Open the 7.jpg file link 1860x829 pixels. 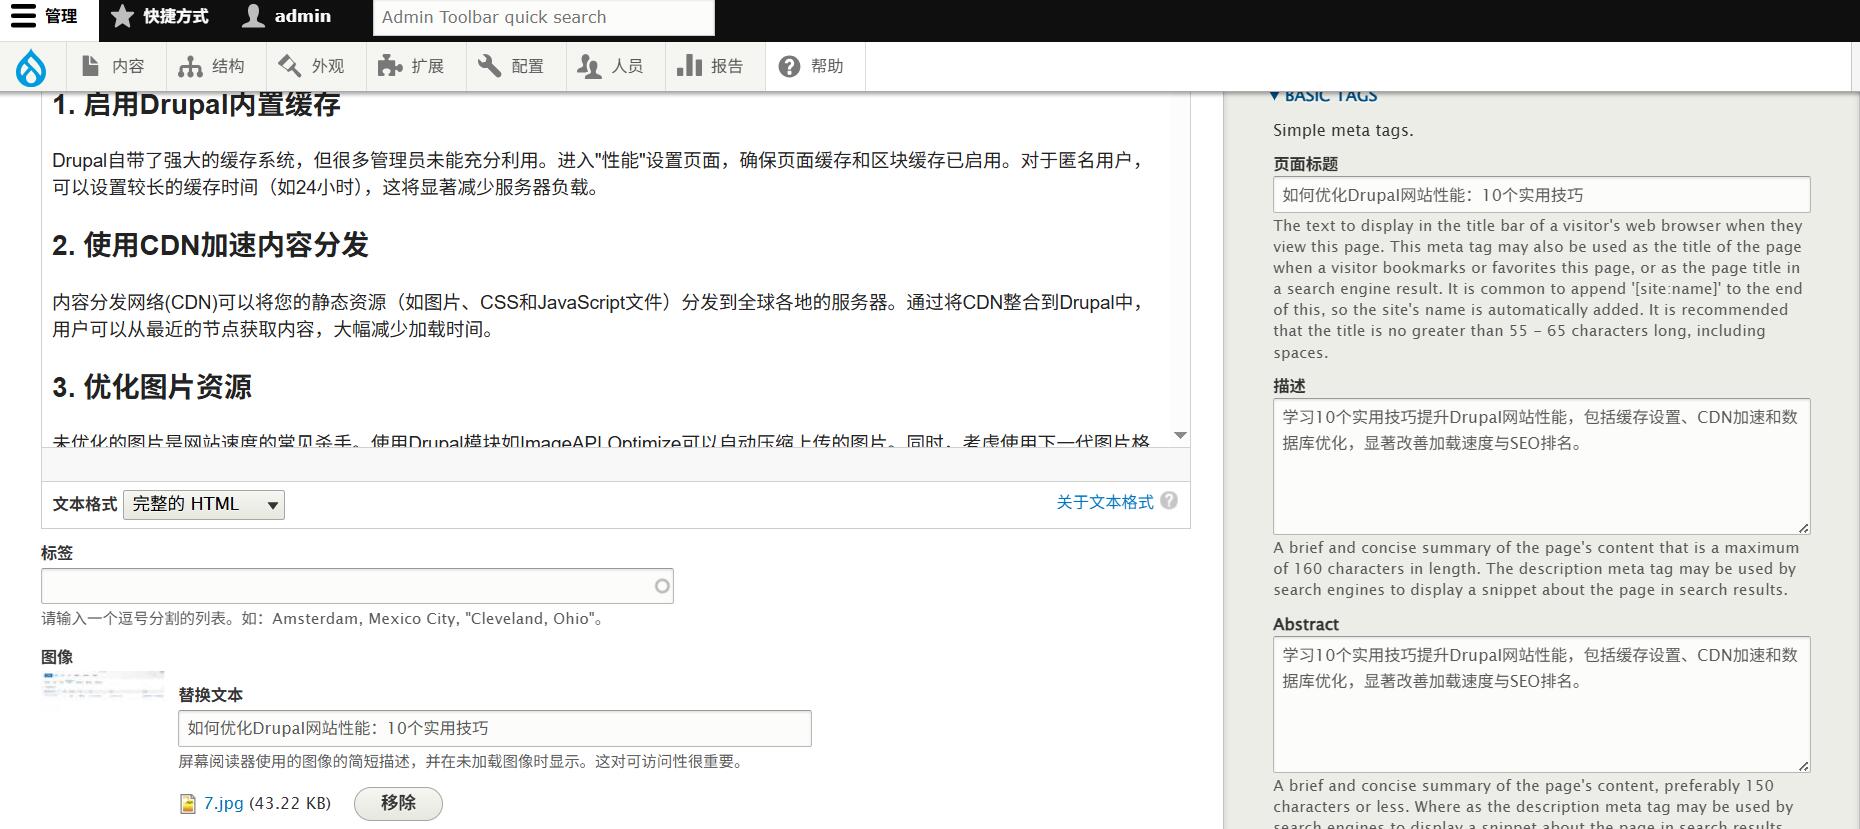[224, 803]
